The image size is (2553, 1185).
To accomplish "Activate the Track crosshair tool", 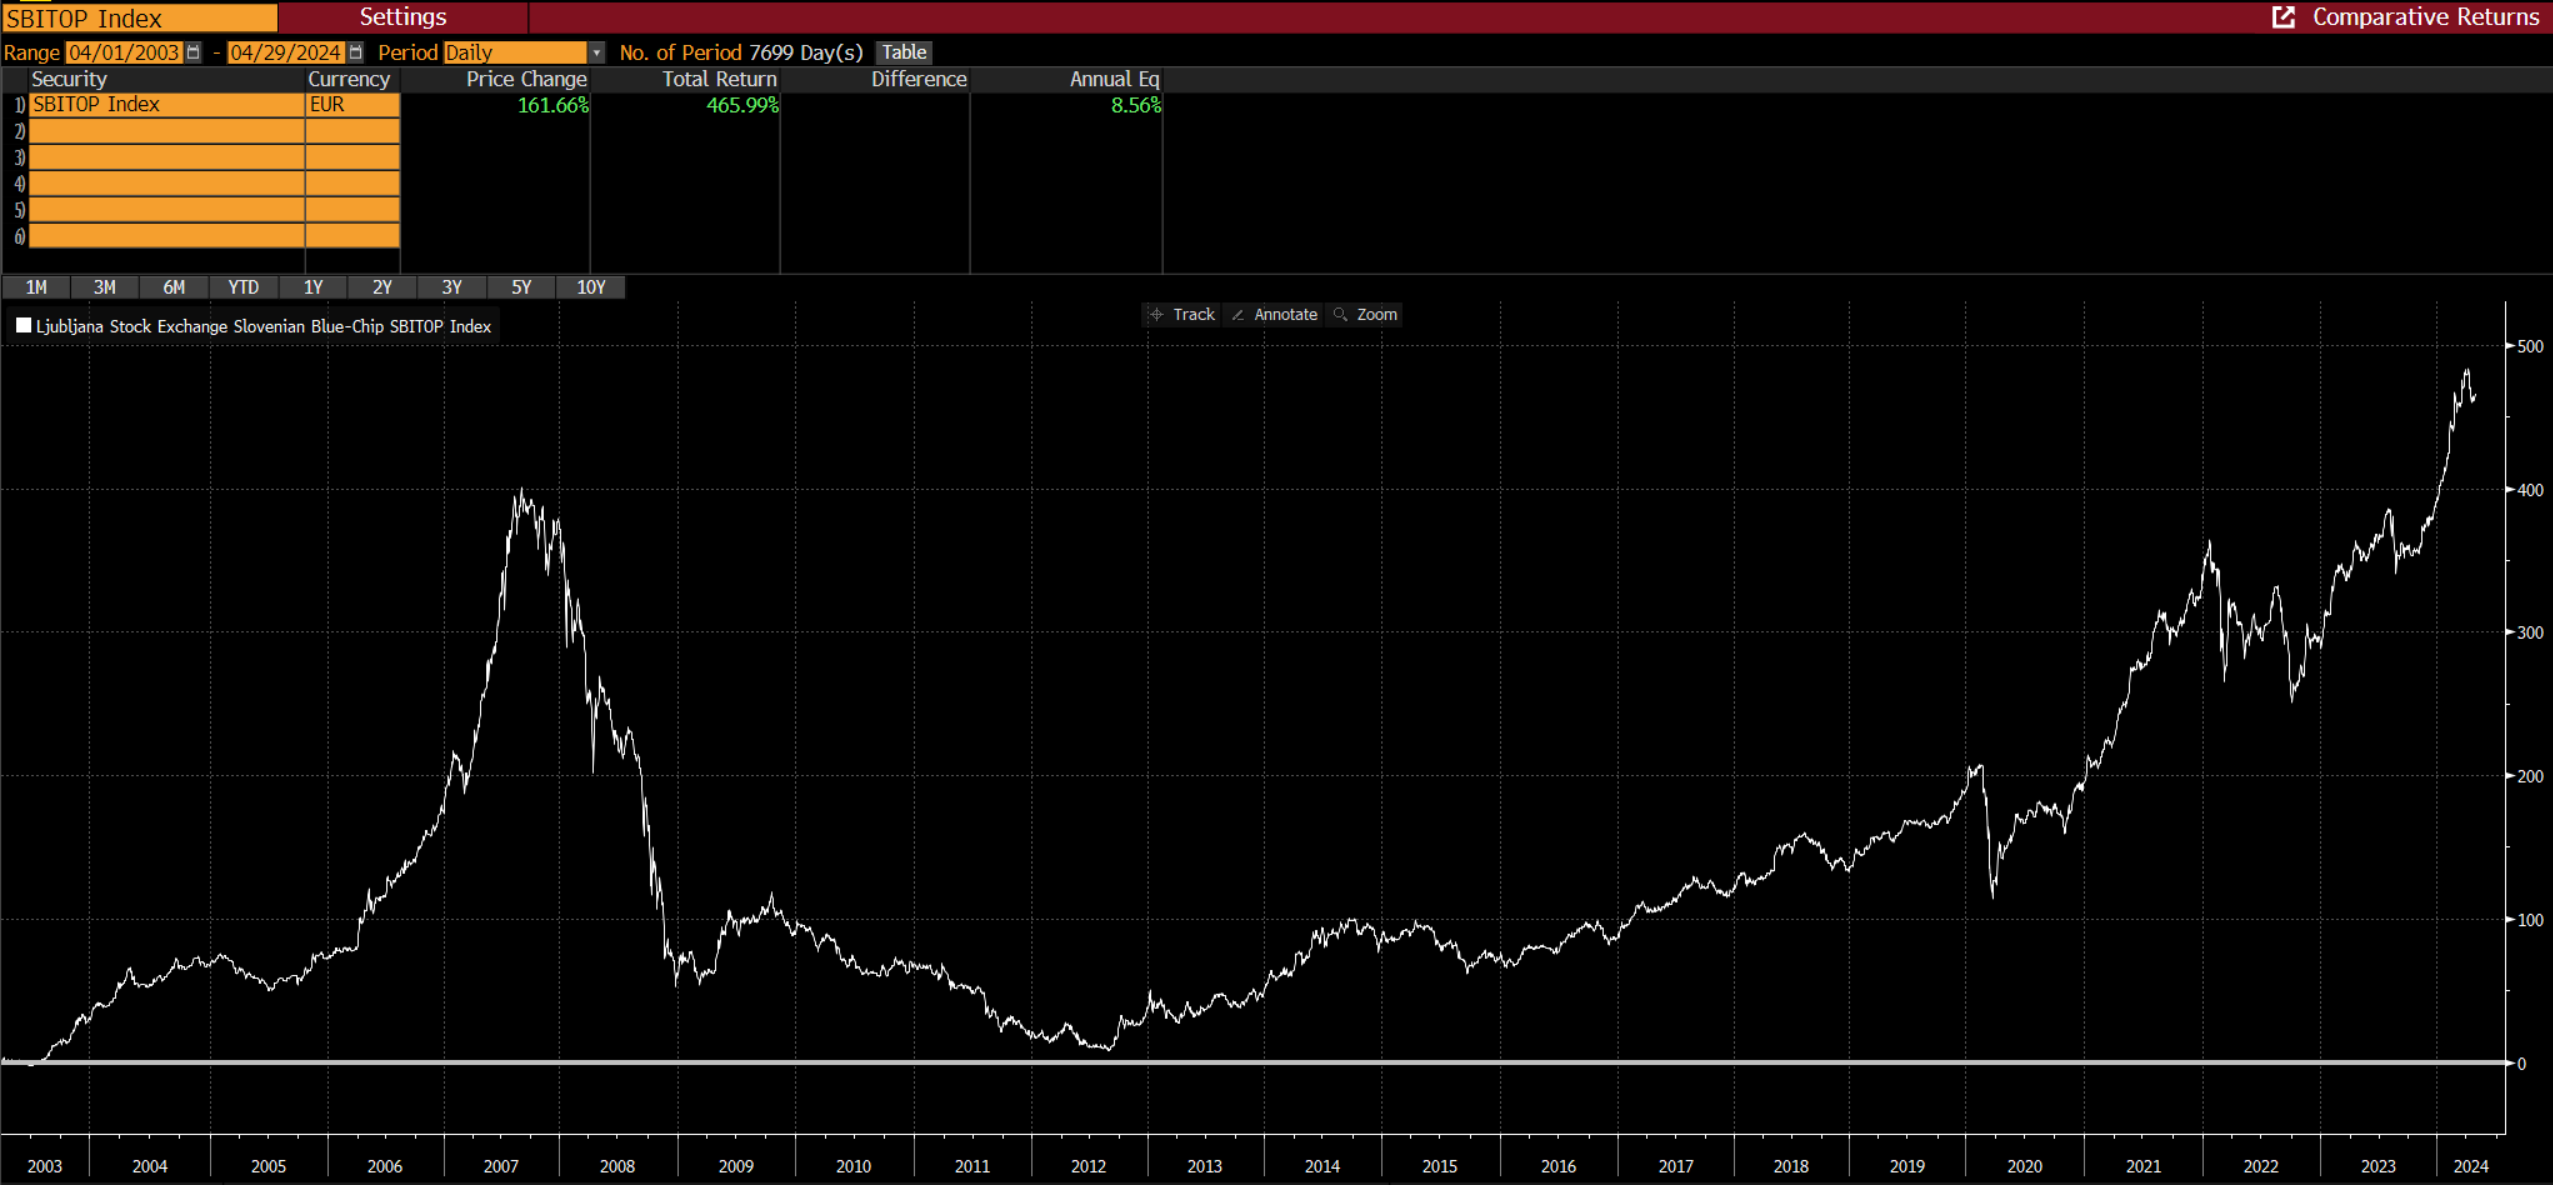I will (x=1182, y=314).
